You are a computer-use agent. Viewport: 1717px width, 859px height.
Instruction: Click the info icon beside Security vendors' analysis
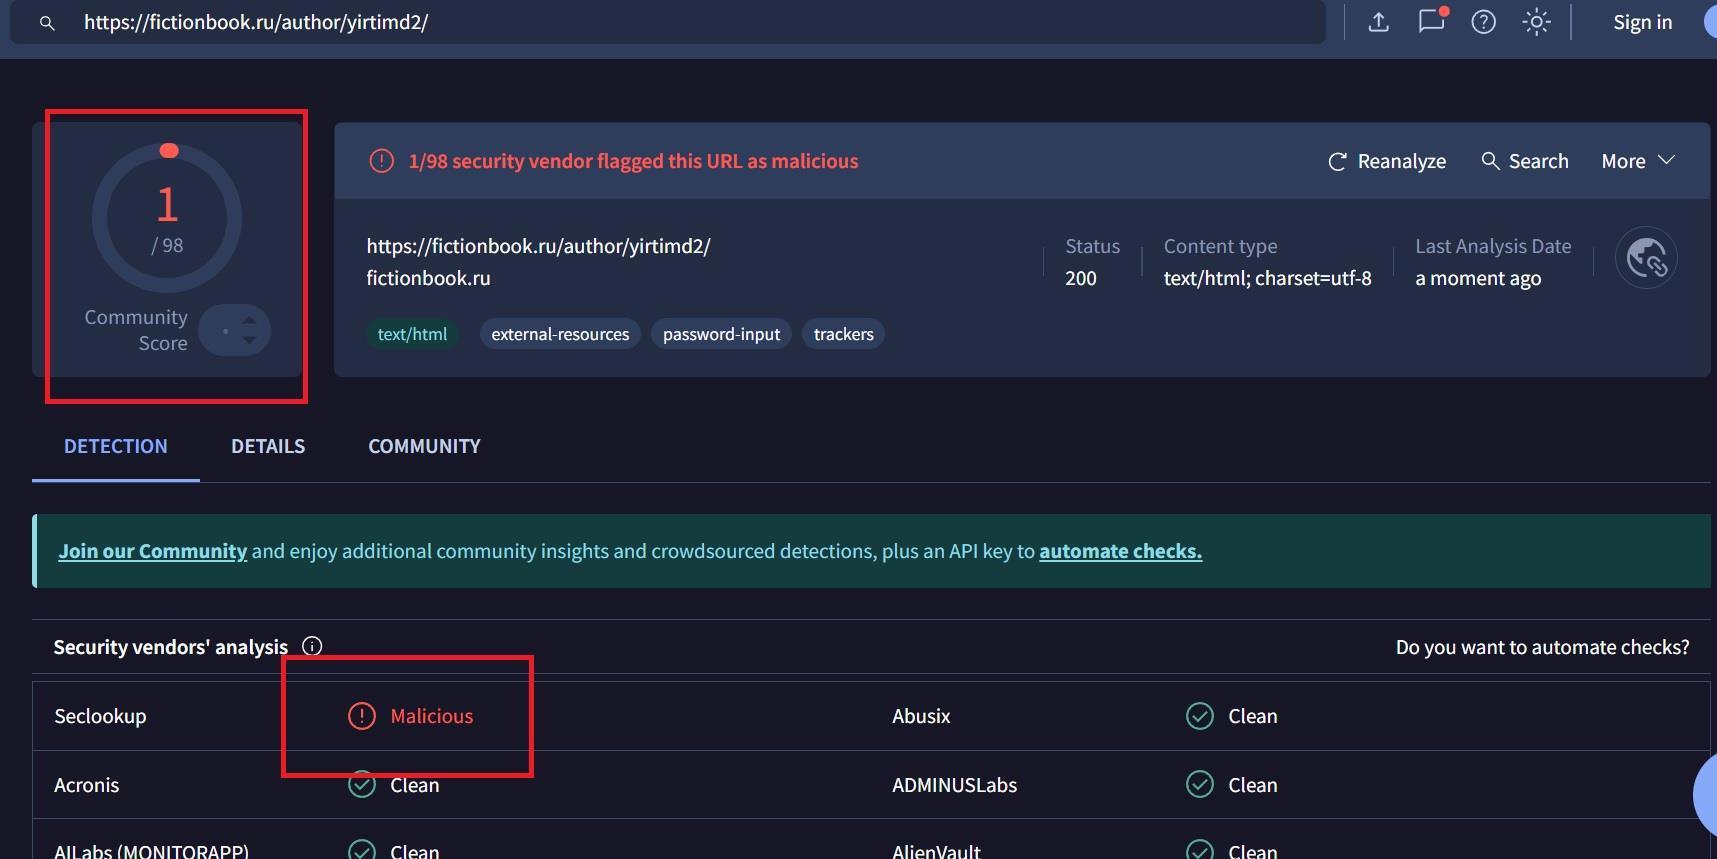[x=312, y=646]
